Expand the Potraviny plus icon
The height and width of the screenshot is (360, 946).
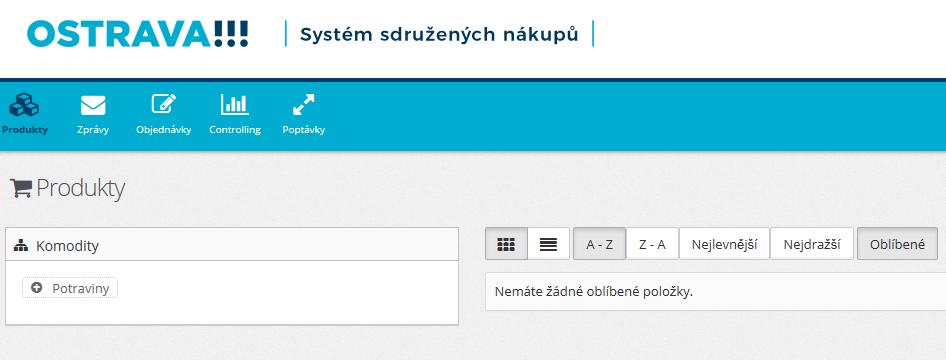point(37,288)
